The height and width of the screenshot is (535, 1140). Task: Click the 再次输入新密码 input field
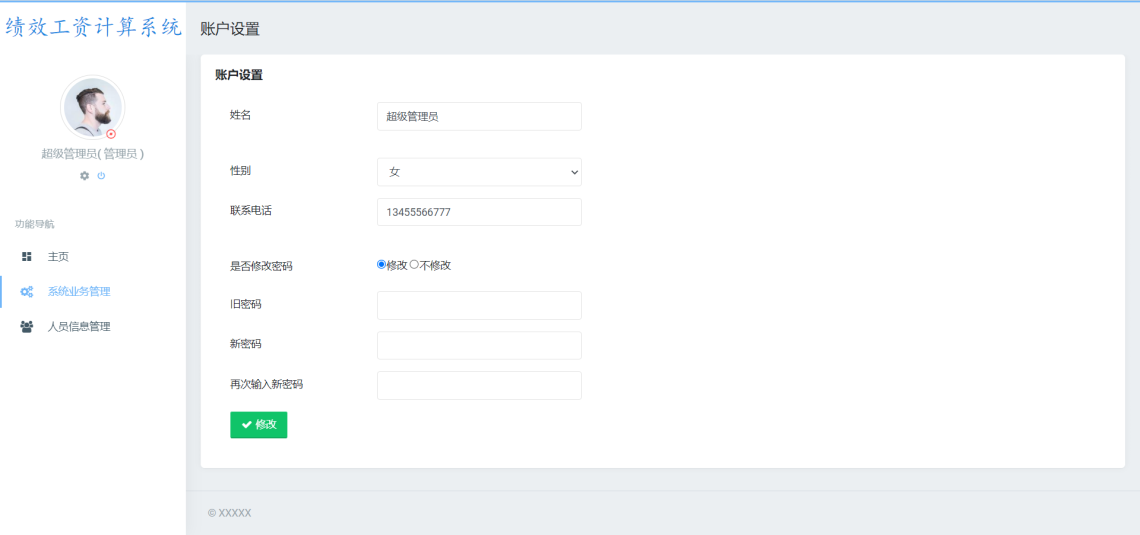479,385
